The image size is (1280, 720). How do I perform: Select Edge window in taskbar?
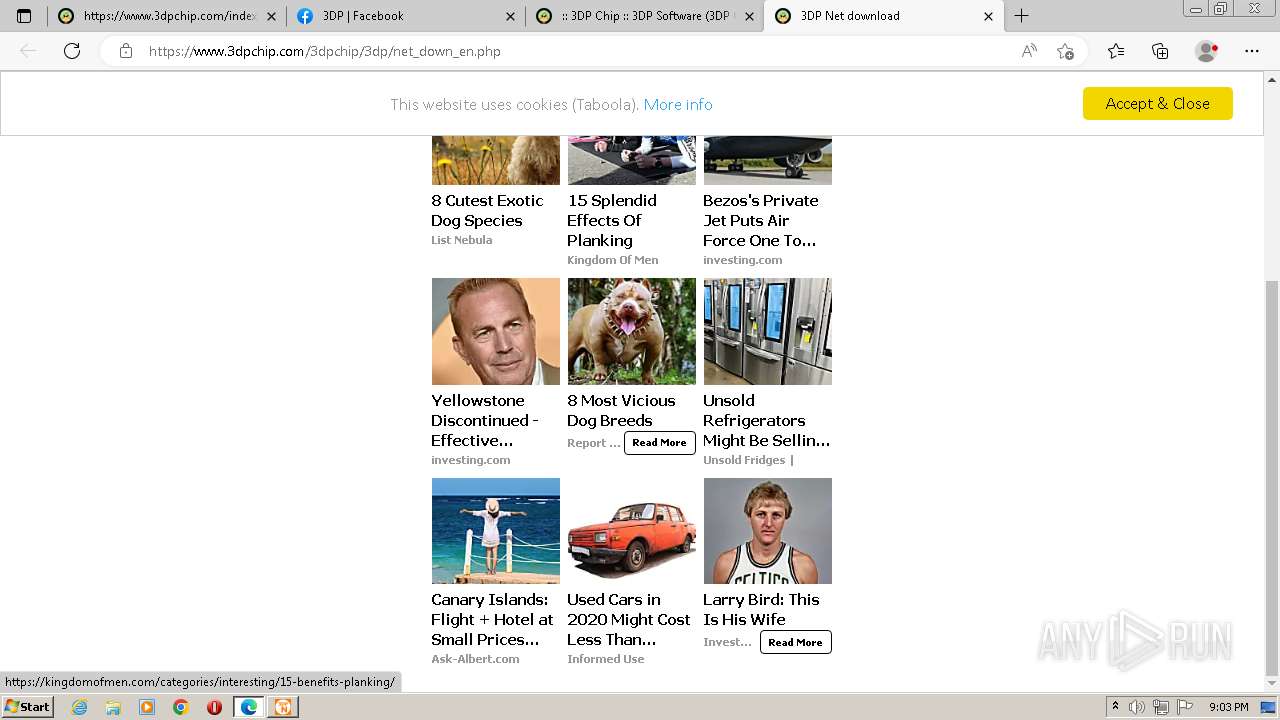[x=249, y=707]
